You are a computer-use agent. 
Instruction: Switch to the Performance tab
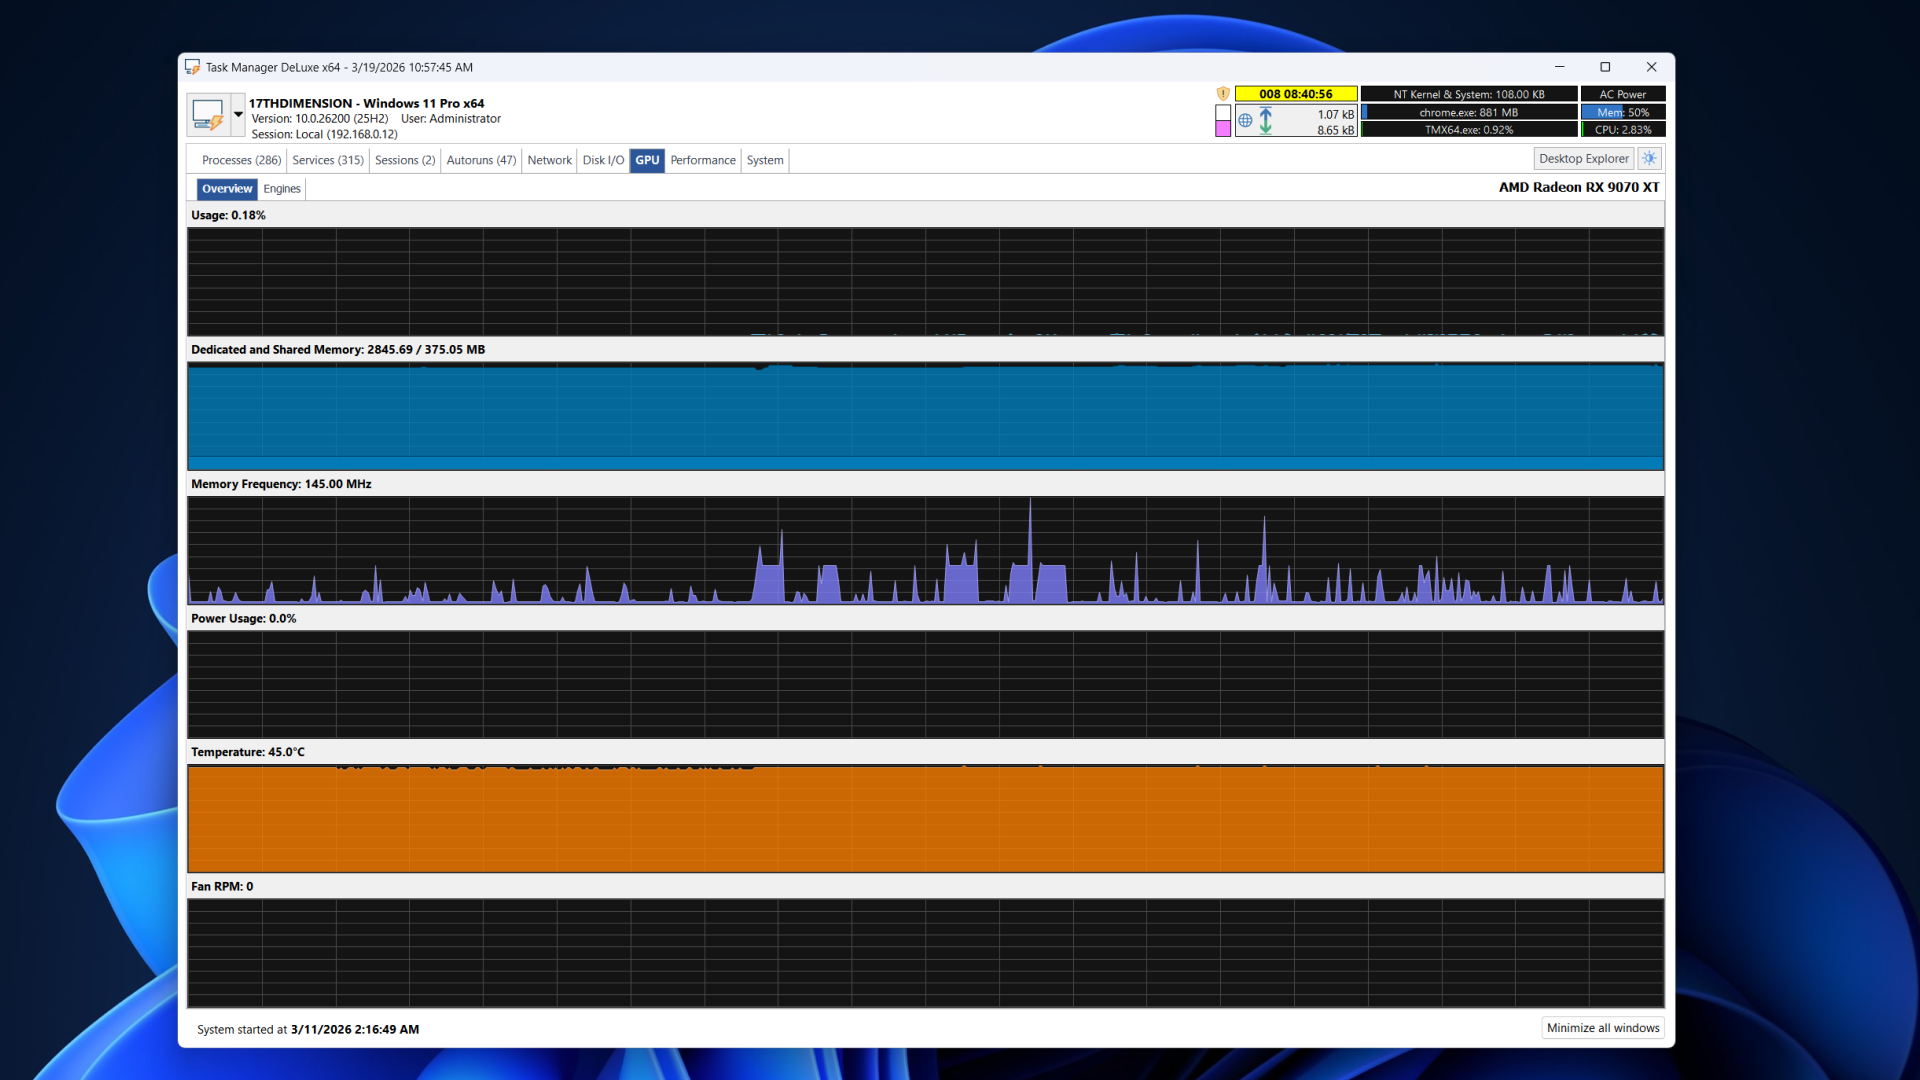[x=703, y=160]
